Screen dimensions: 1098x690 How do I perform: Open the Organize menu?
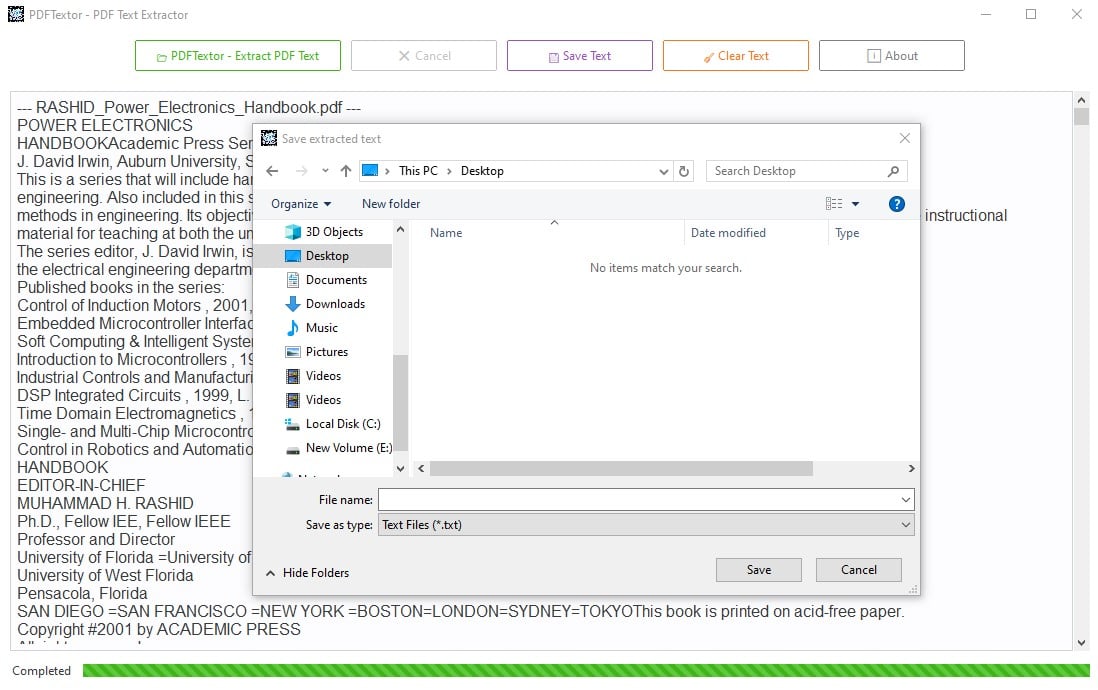click(x=301, y=204)
